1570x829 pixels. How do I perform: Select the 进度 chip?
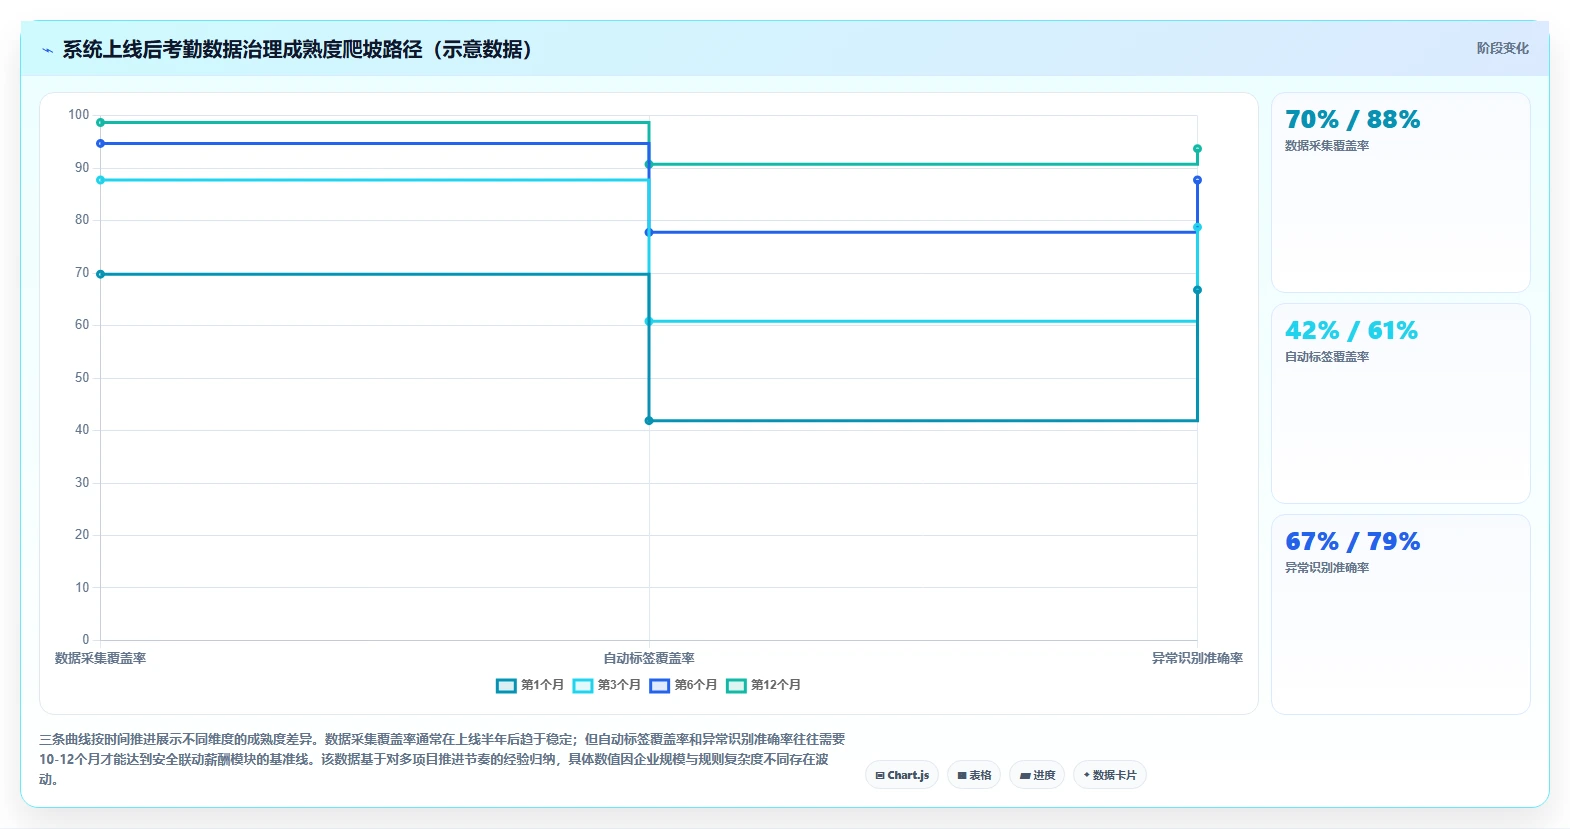click(1037, 775)
